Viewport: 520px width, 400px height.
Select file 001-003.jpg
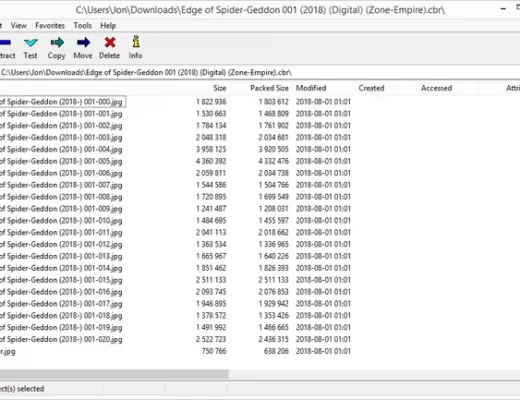(61, 137)
